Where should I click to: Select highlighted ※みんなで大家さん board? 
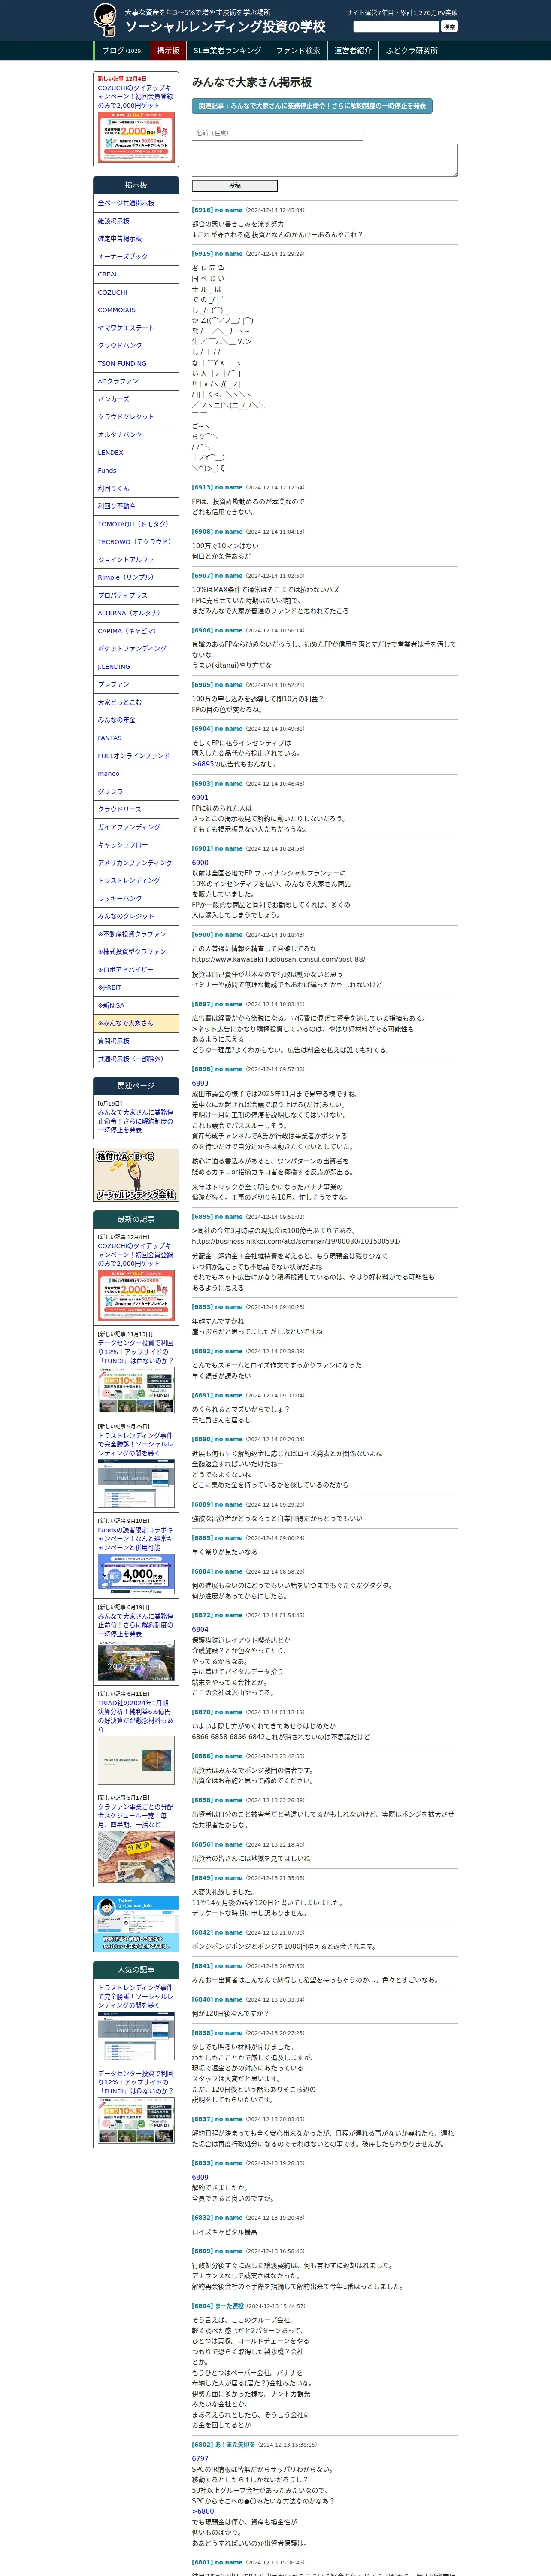pos(136,1024)
